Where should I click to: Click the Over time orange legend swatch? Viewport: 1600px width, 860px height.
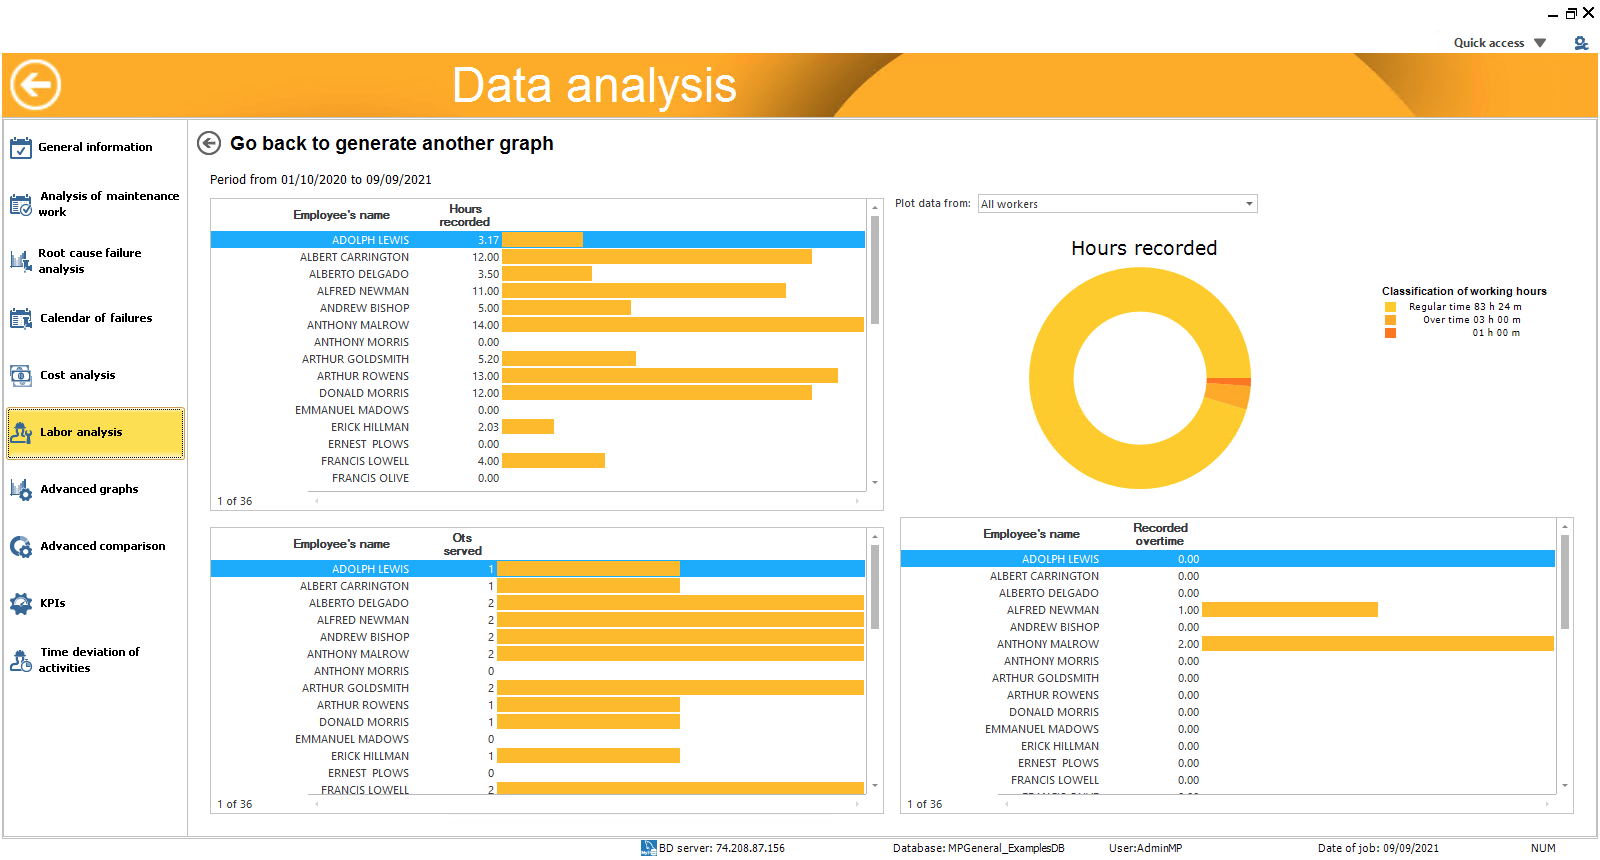point(1390,320)
